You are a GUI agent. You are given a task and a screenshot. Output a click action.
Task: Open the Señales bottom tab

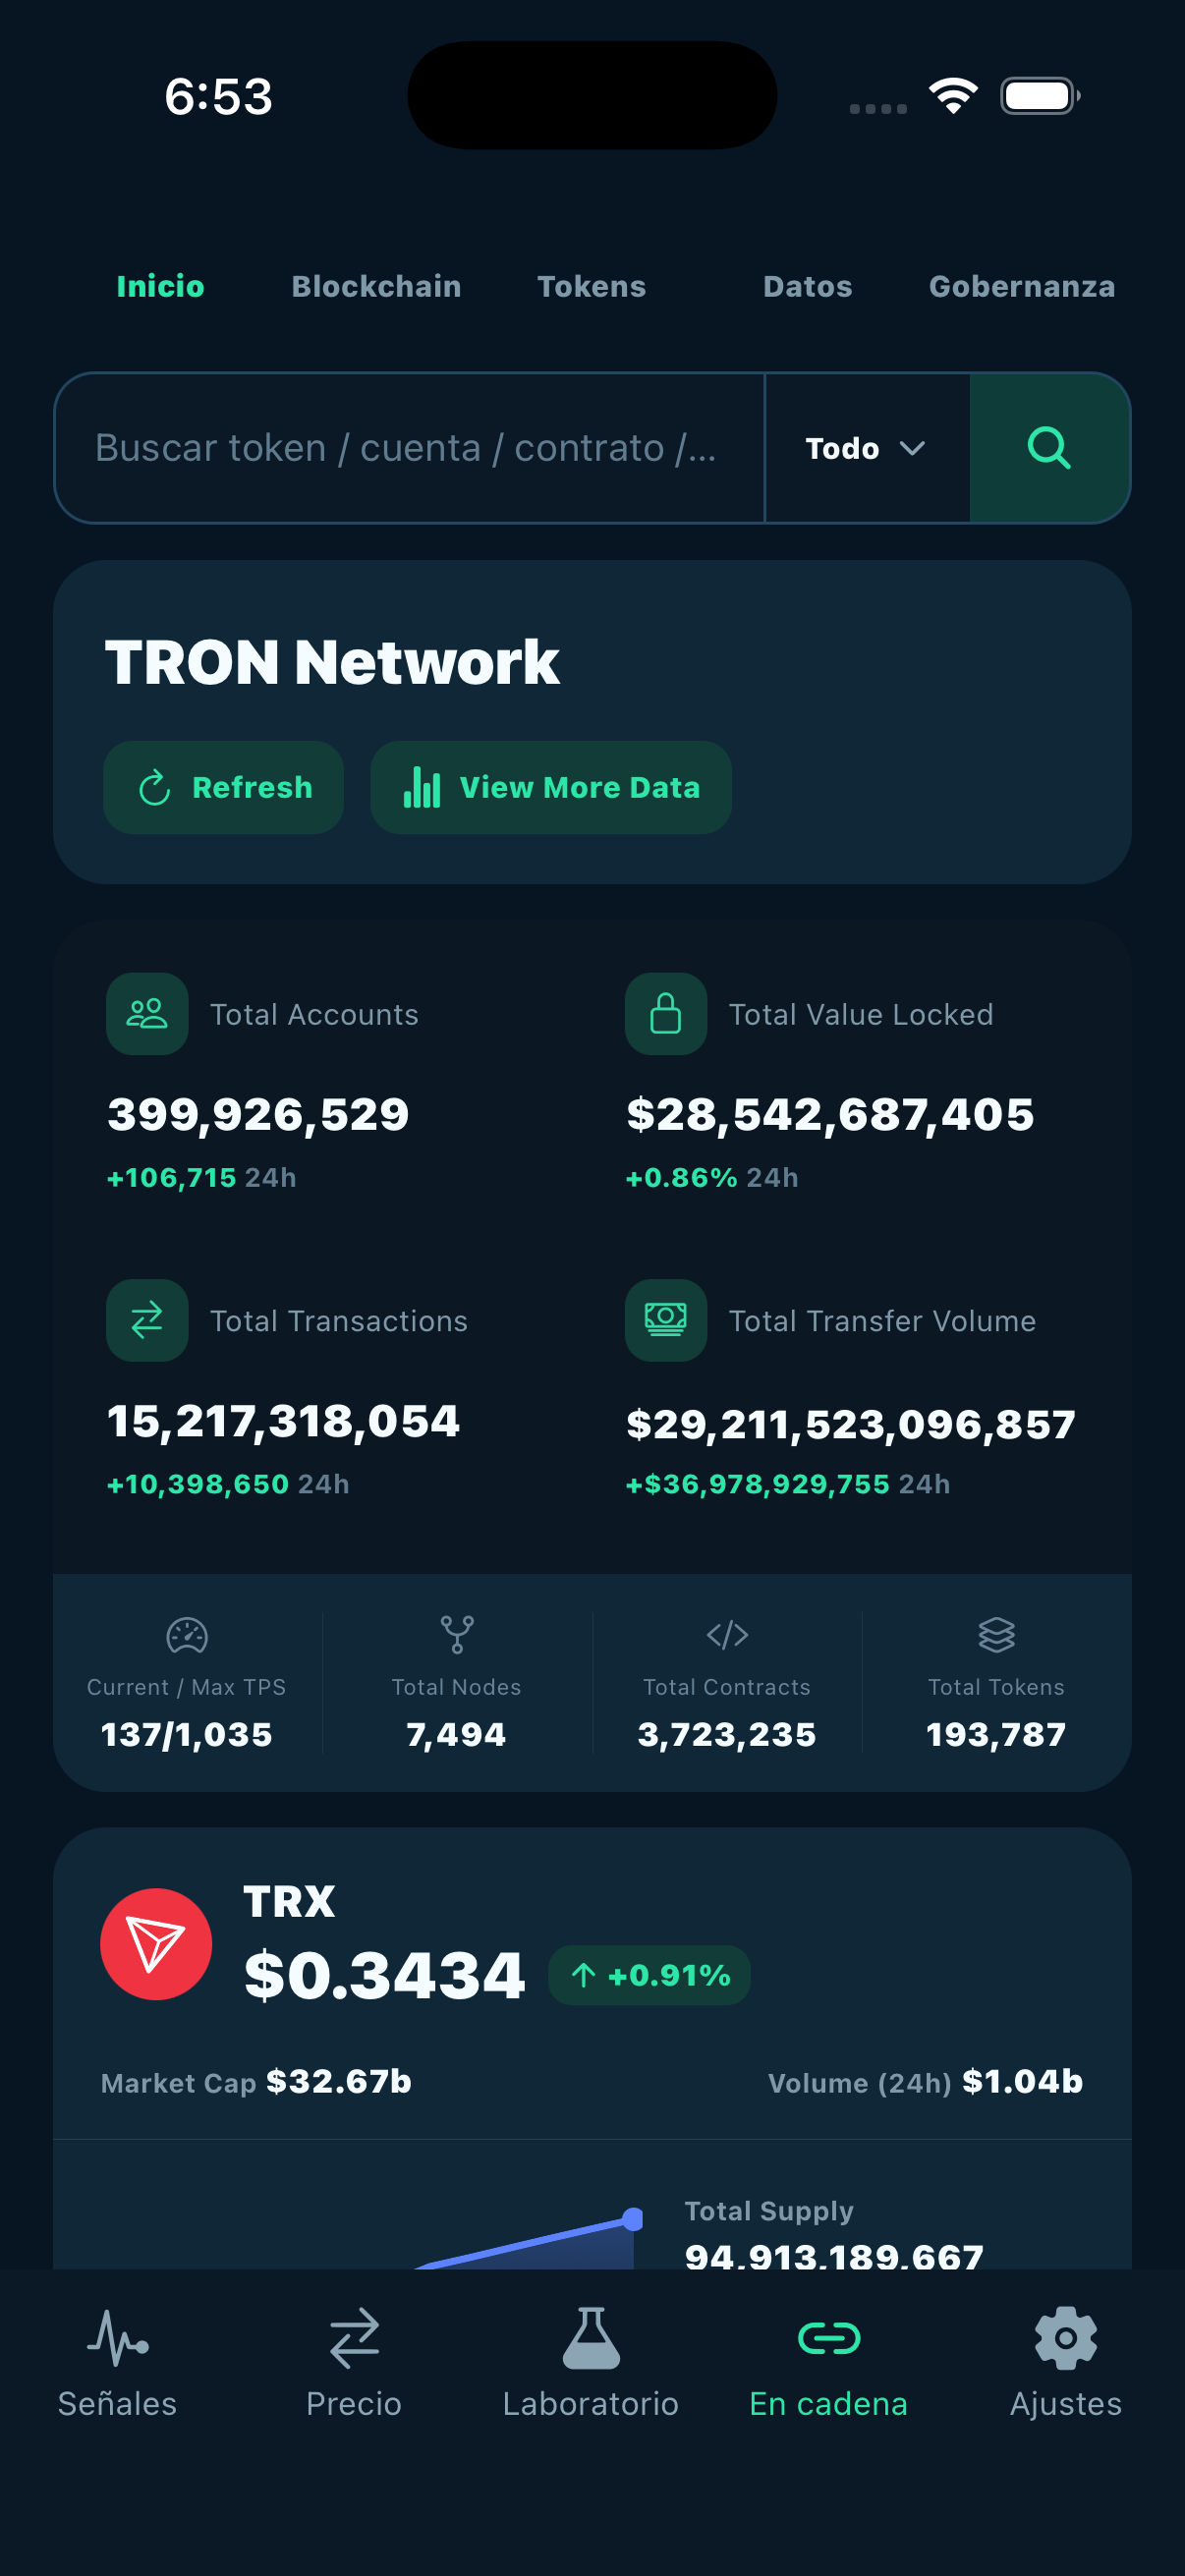(x=118, y=2362)
